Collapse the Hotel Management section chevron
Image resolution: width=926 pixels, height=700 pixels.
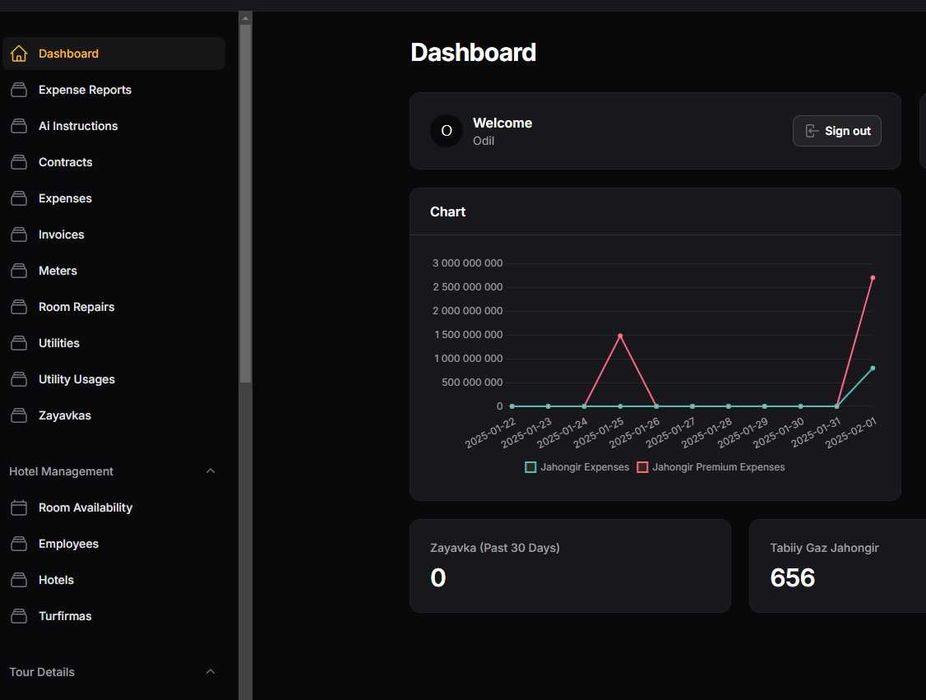210,471
